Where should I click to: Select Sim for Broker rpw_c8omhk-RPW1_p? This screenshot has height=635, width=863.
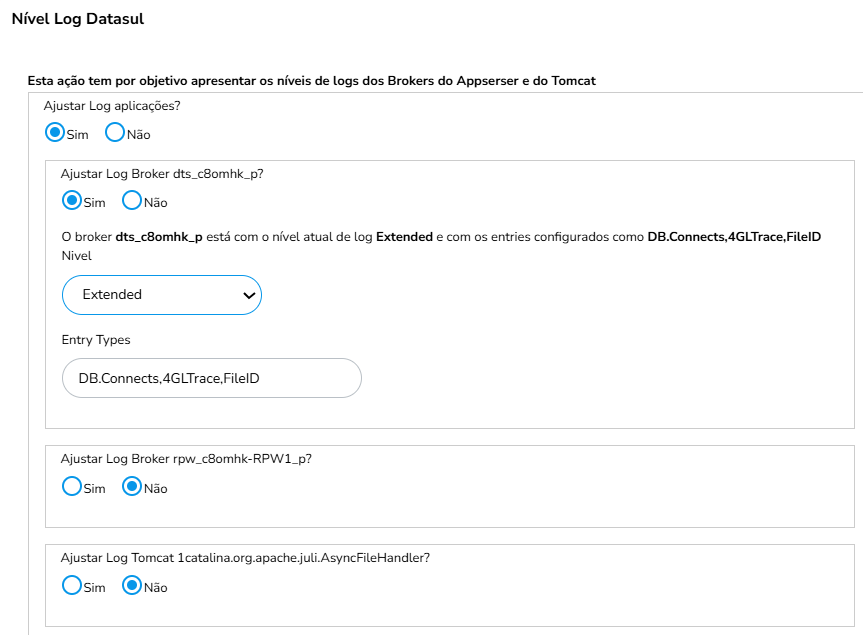pos(72,486)
